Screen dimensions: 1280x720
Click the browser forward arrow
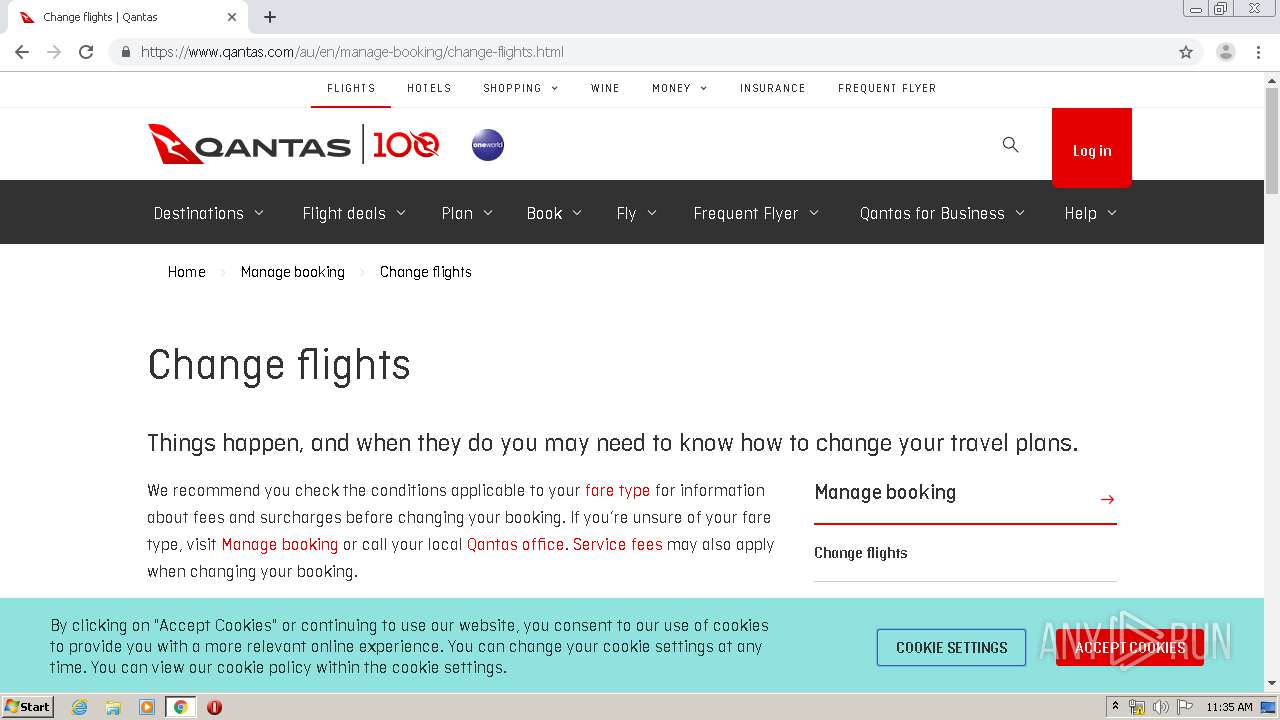coord(54,52)
